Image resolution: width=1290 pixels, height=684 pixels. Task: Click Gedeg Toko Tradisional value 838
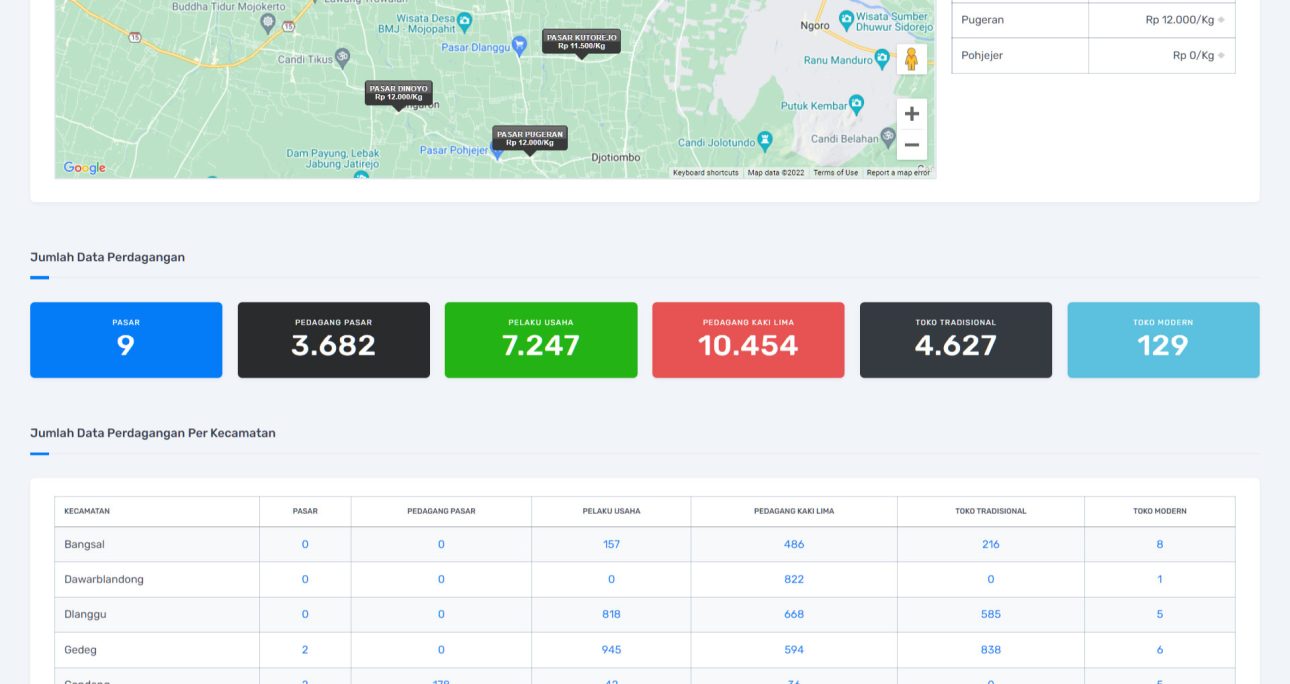coord(991,650)
